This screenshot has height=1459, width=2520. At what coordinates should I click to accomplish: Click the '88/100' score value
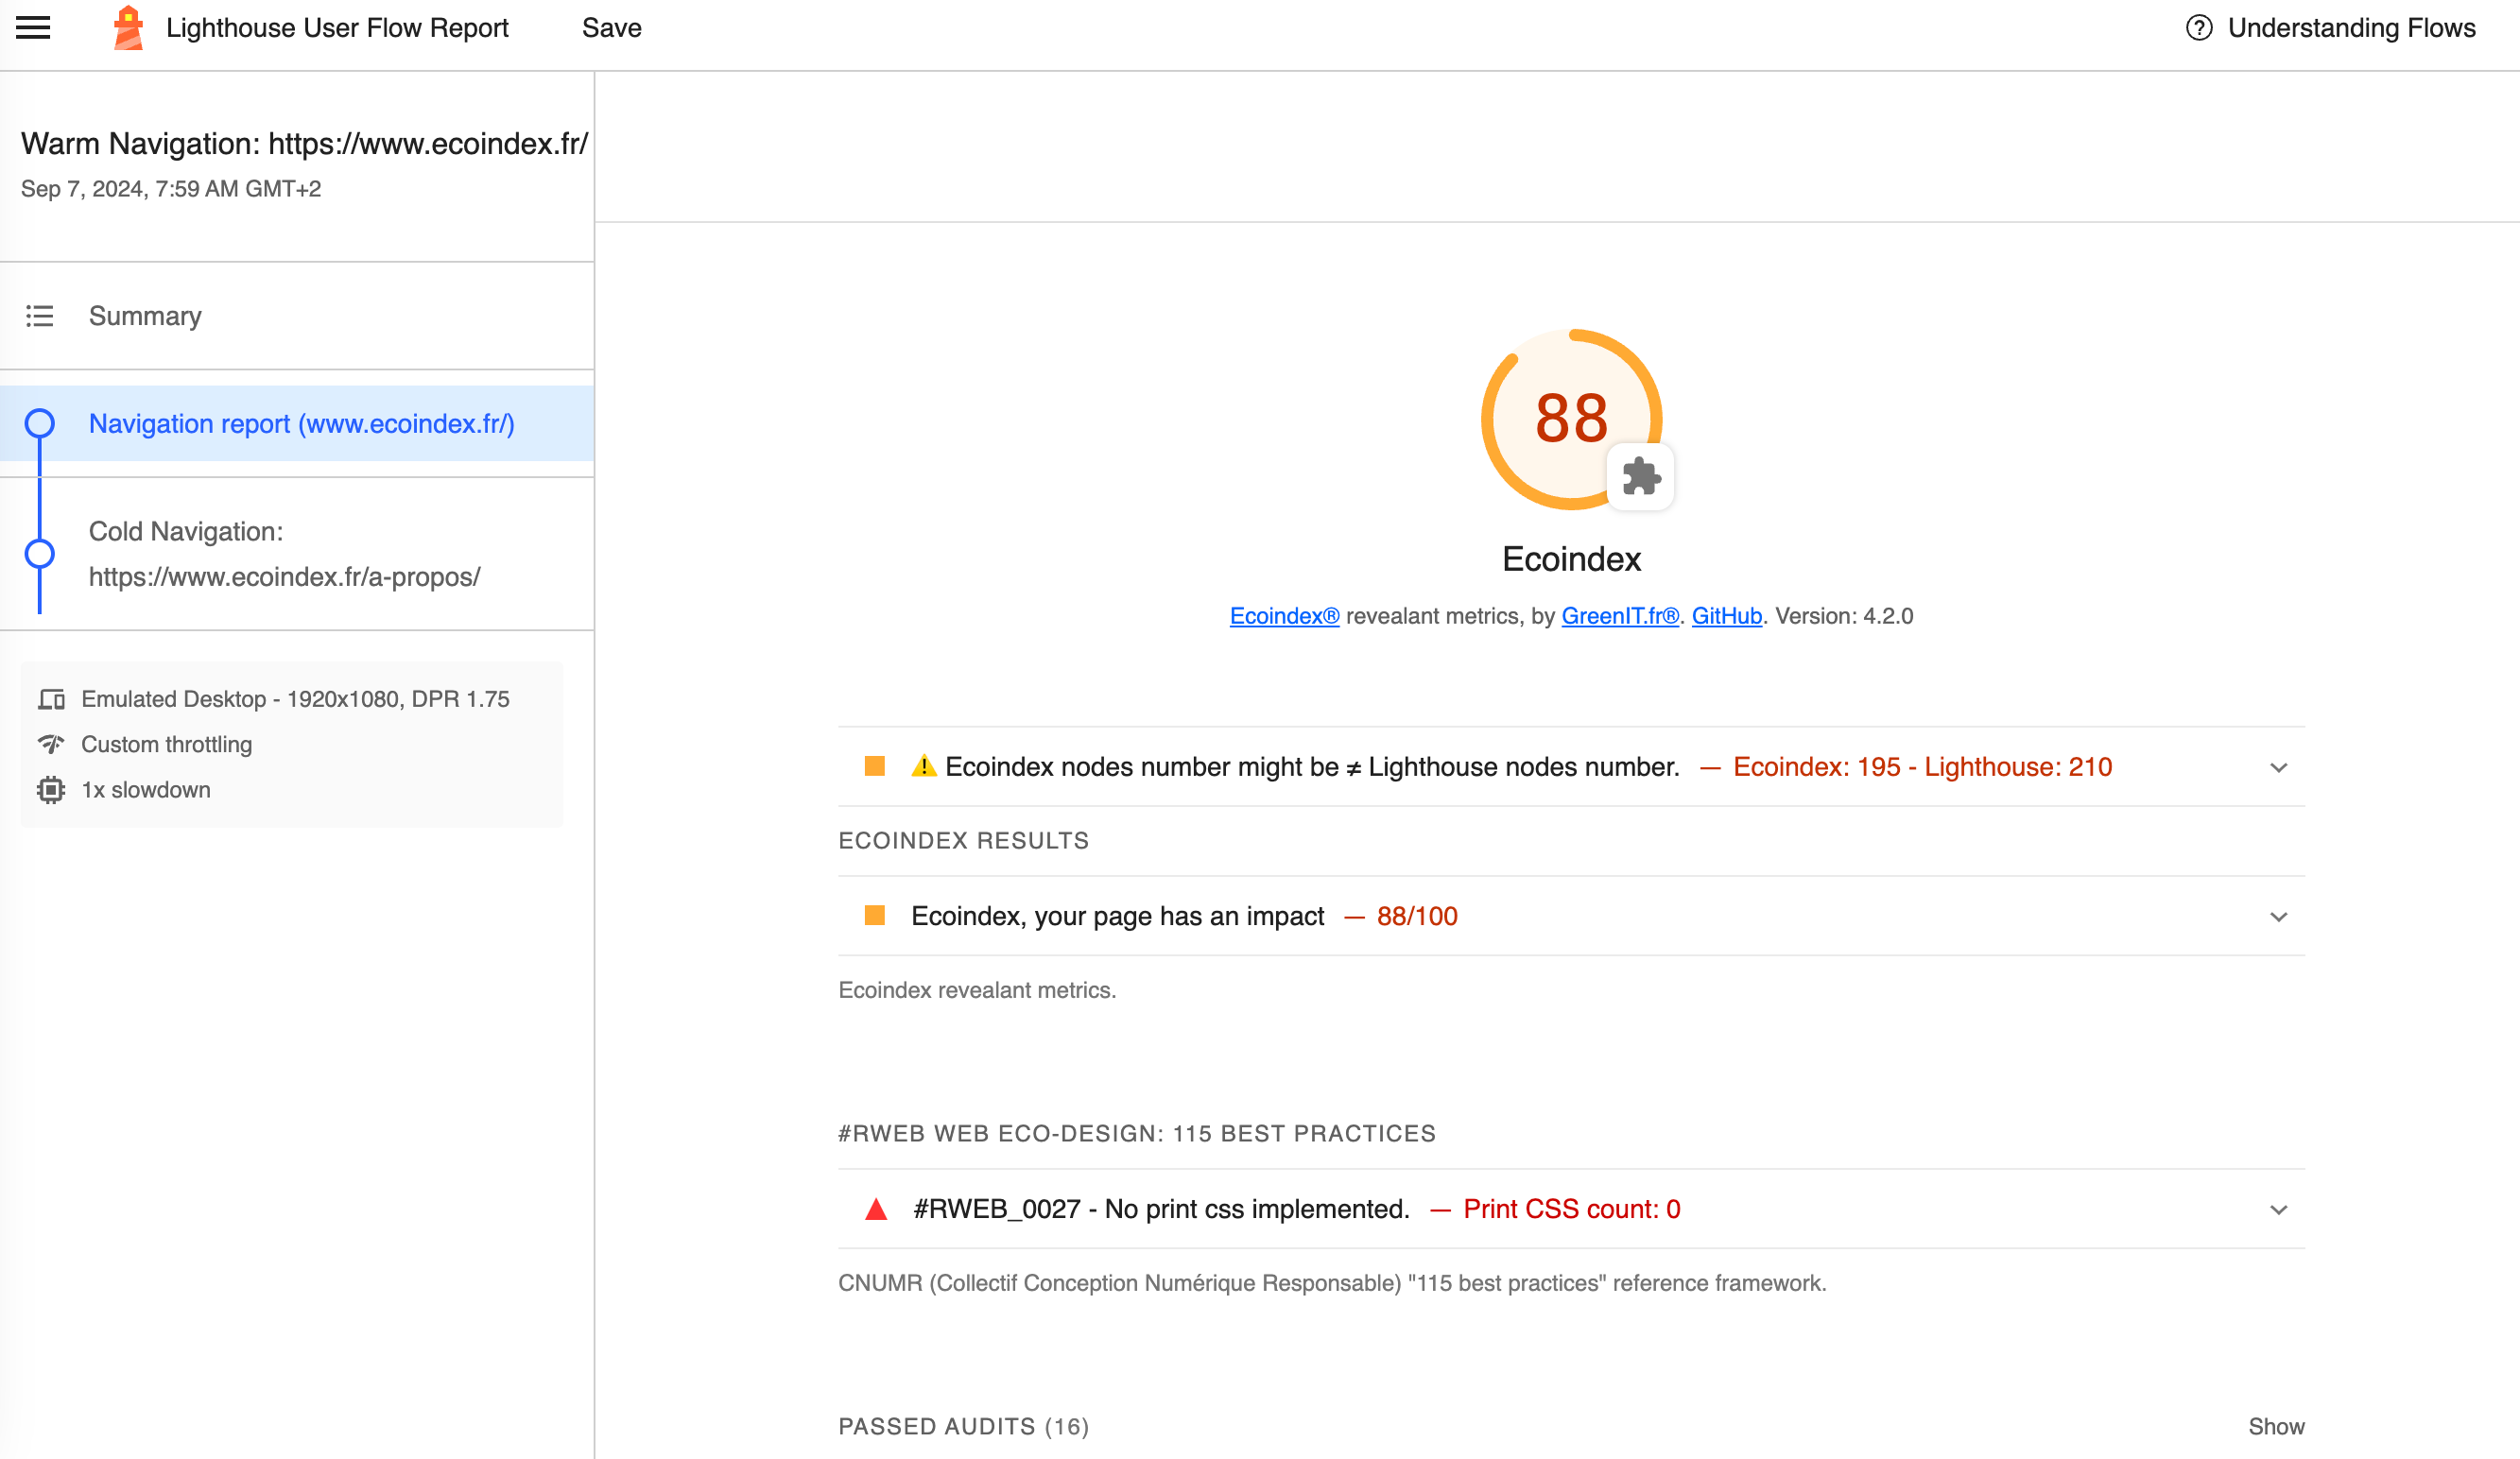1417,916
